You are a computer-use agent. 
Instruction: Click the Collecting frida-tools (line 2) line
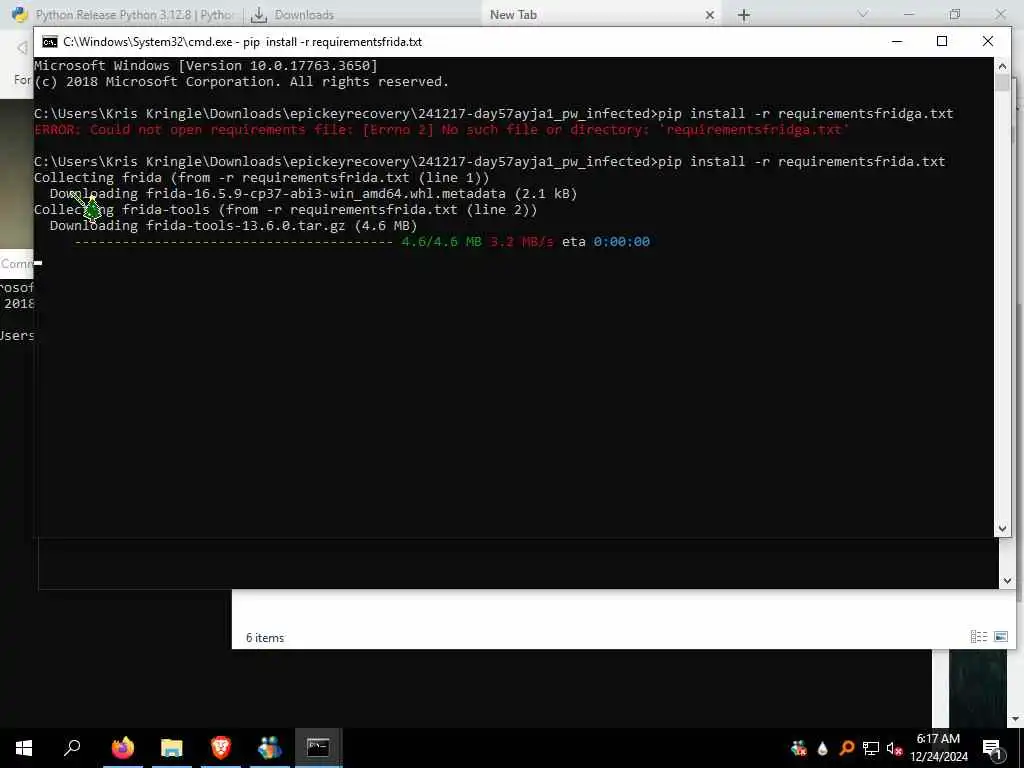(285, 210)
